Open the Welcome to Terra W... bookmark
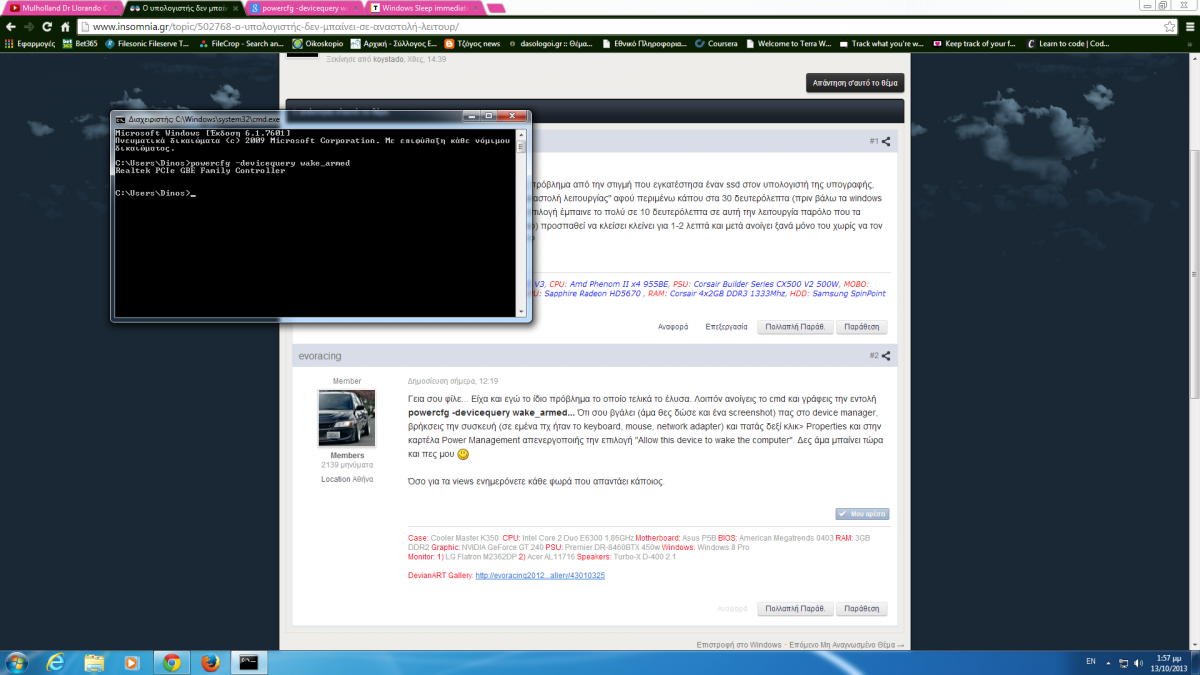The width and height of the screenshot is (1200, 675). [x=788, y=44]
